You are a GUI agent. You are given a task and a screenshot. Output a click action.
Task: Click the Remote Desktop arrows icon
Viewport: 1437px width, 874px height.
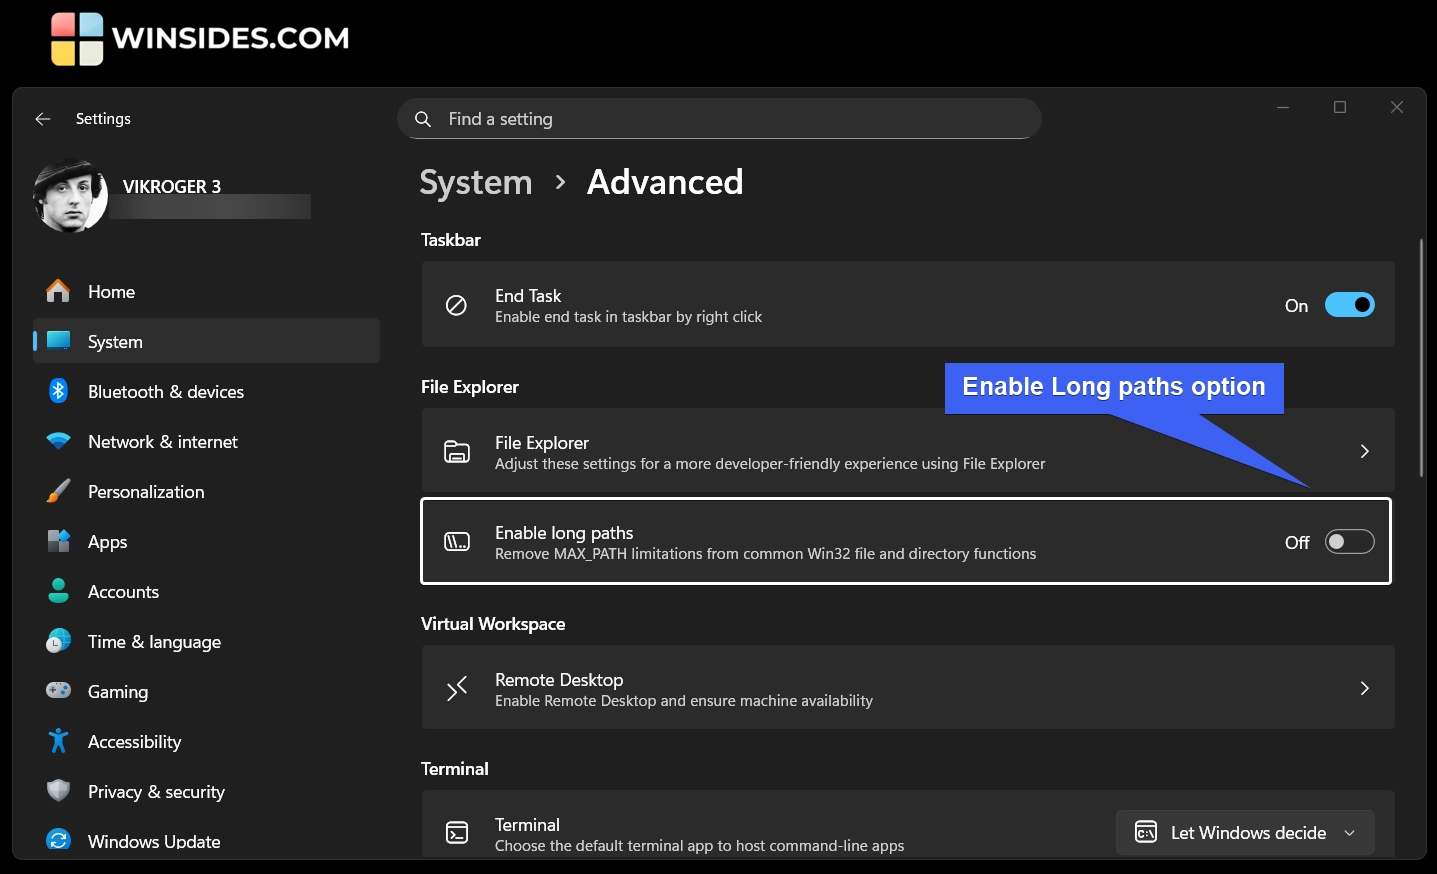(456, 688)
